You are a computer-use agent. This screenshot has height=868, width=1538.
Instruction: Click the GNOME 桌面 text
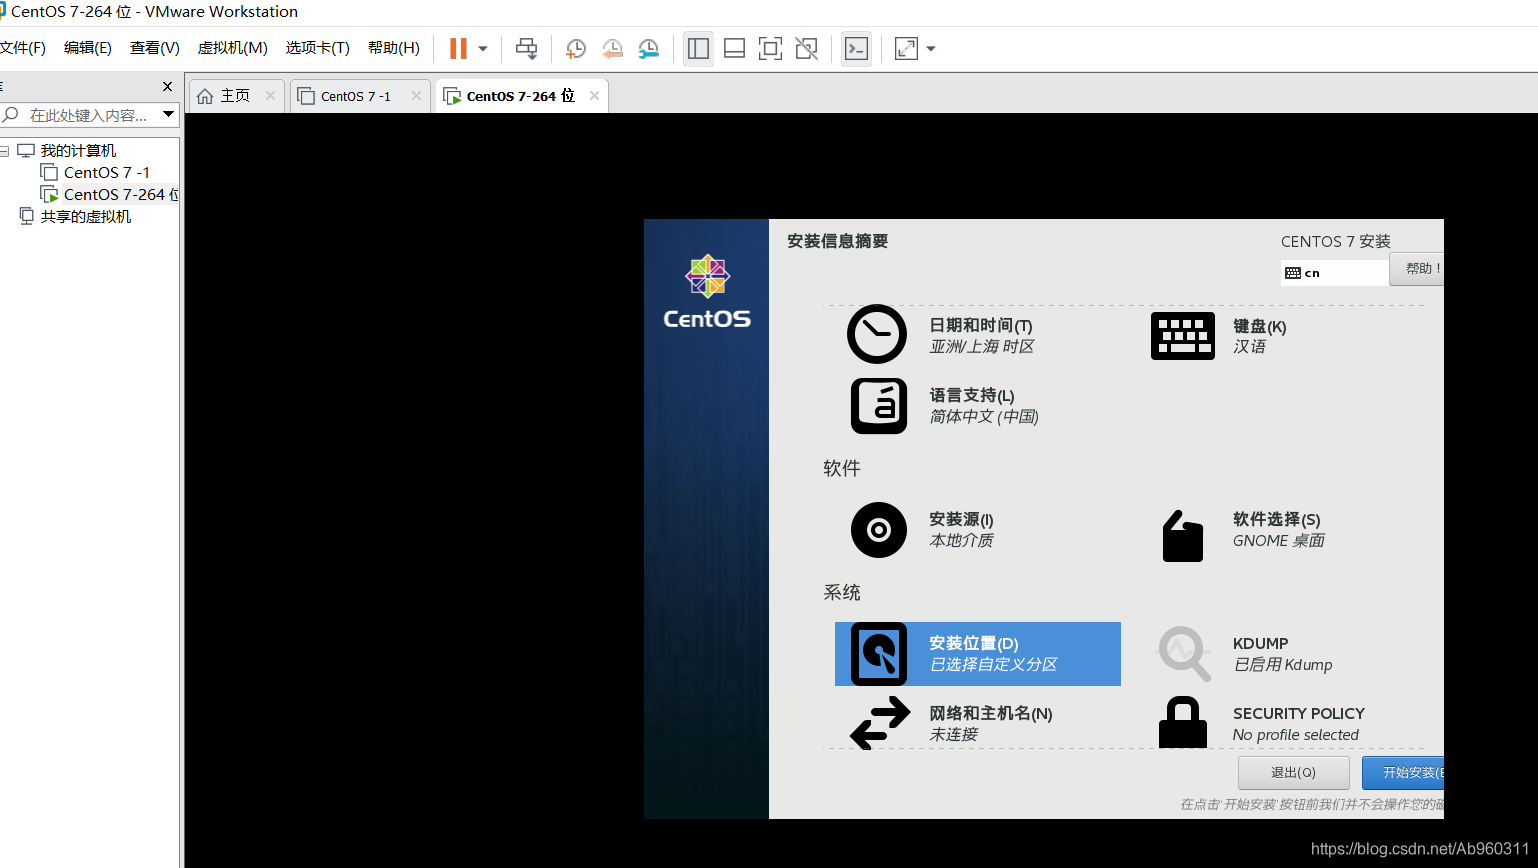pyautogui.click(x=1279, y=541)
